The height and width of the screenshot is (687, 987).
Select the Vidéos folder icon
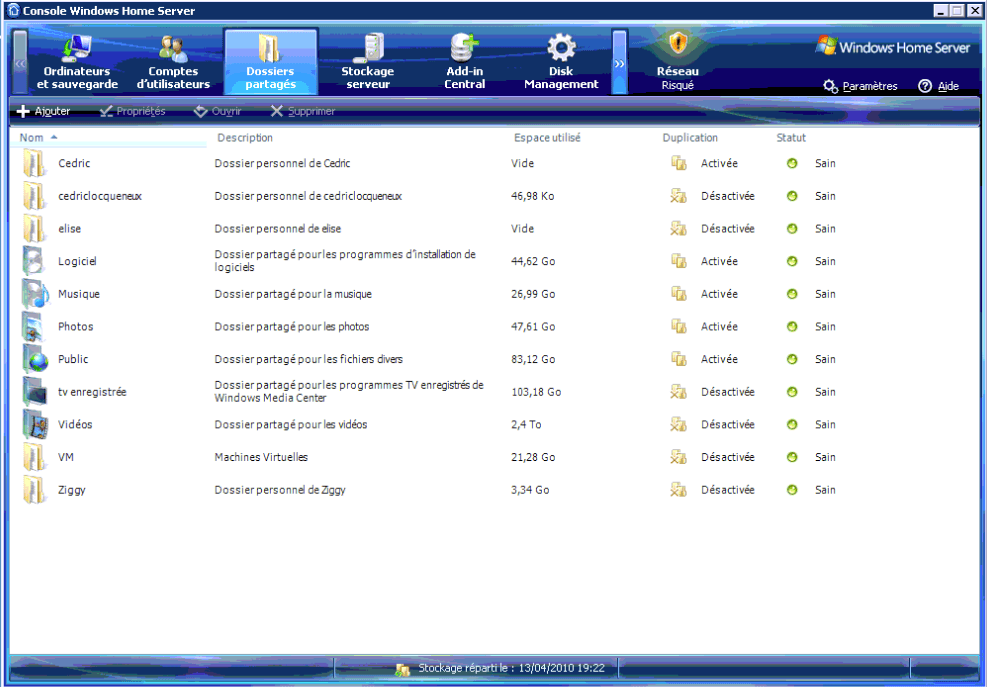(34, 424)
